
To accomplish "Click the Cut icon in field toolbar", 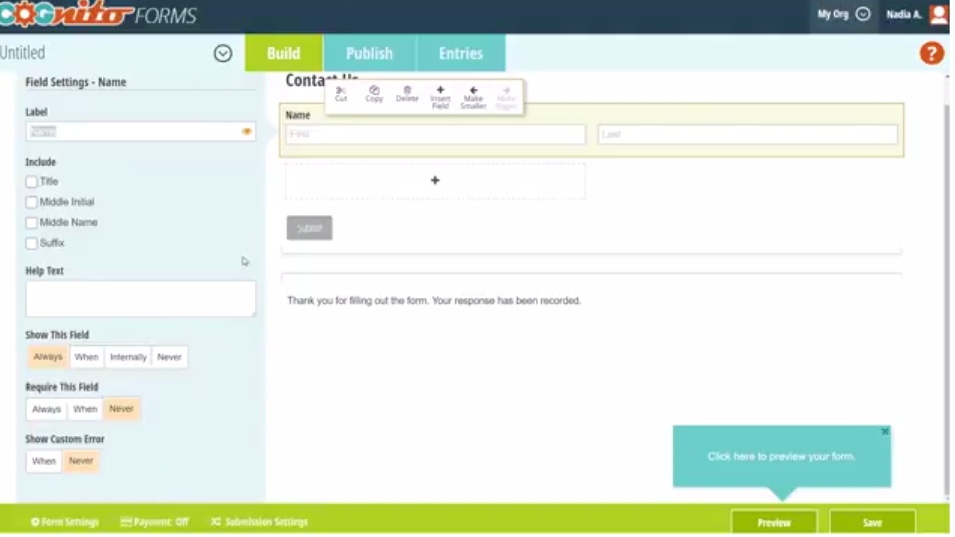I will click(x=341, y=93).
